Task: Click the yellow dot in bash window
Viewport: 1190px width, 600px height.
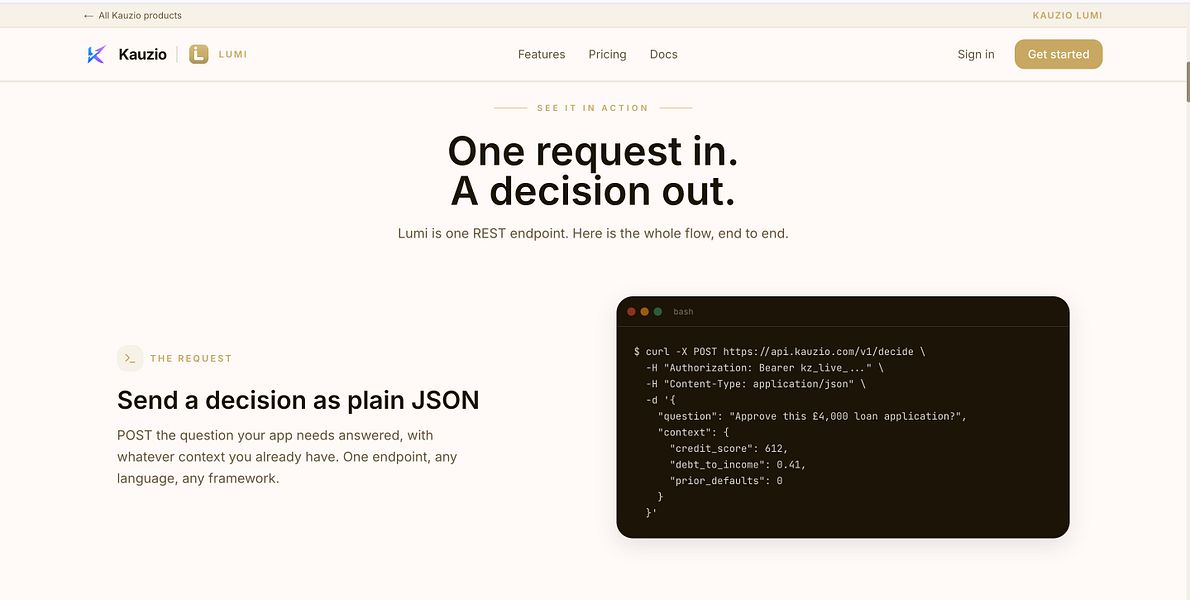Action: pyautogui.click(x=644, y=312)
